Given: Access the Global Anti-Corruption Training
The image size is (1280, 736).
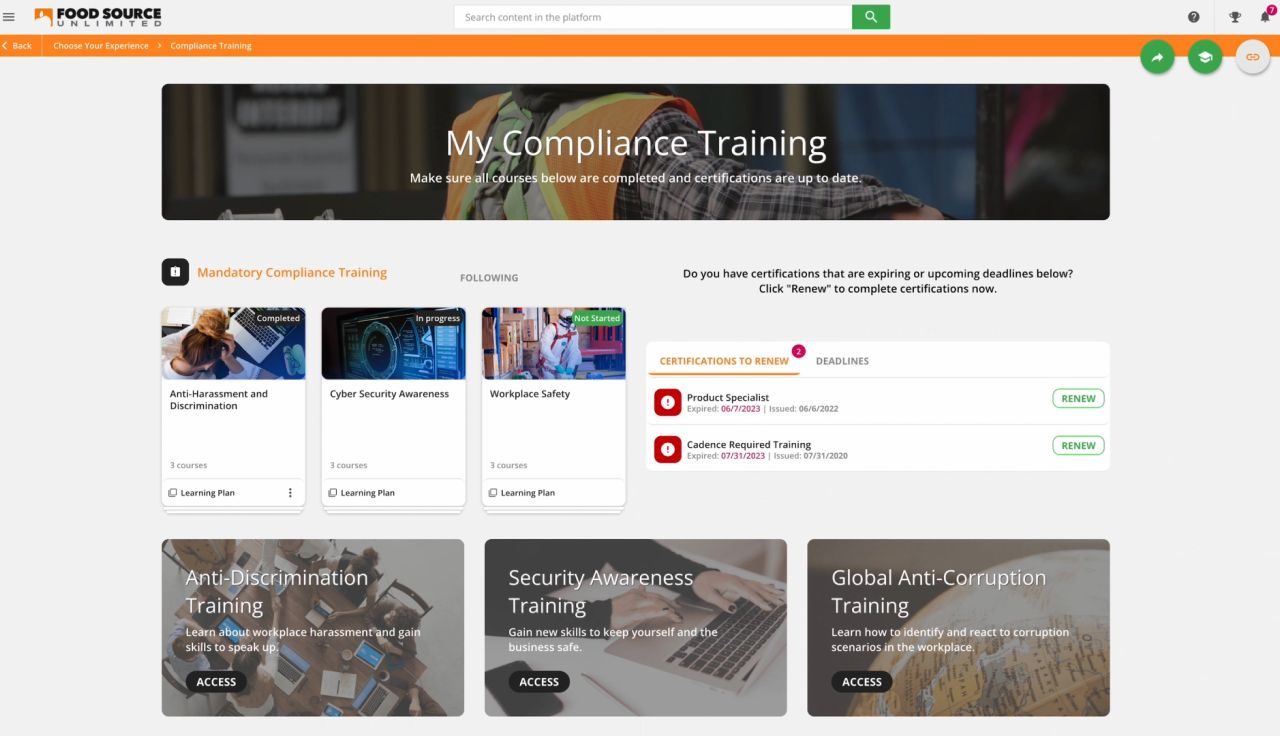Looking at the screenshot, I should 861,682.
